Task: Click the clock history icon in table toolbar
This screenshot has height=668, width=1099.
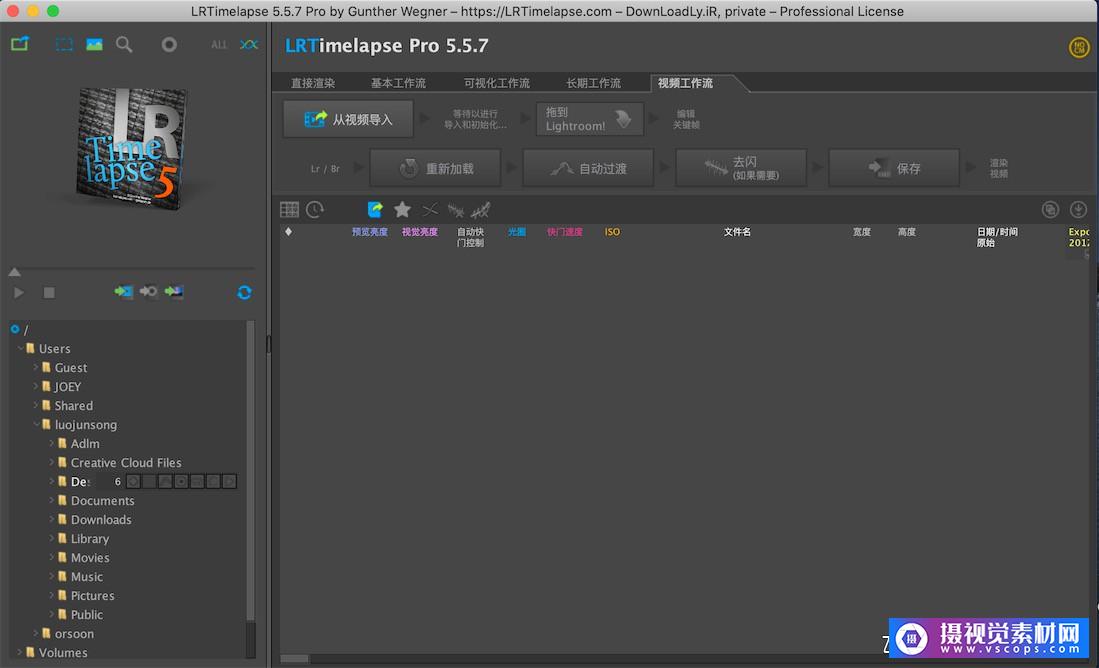Action: [x=315, y=210]
